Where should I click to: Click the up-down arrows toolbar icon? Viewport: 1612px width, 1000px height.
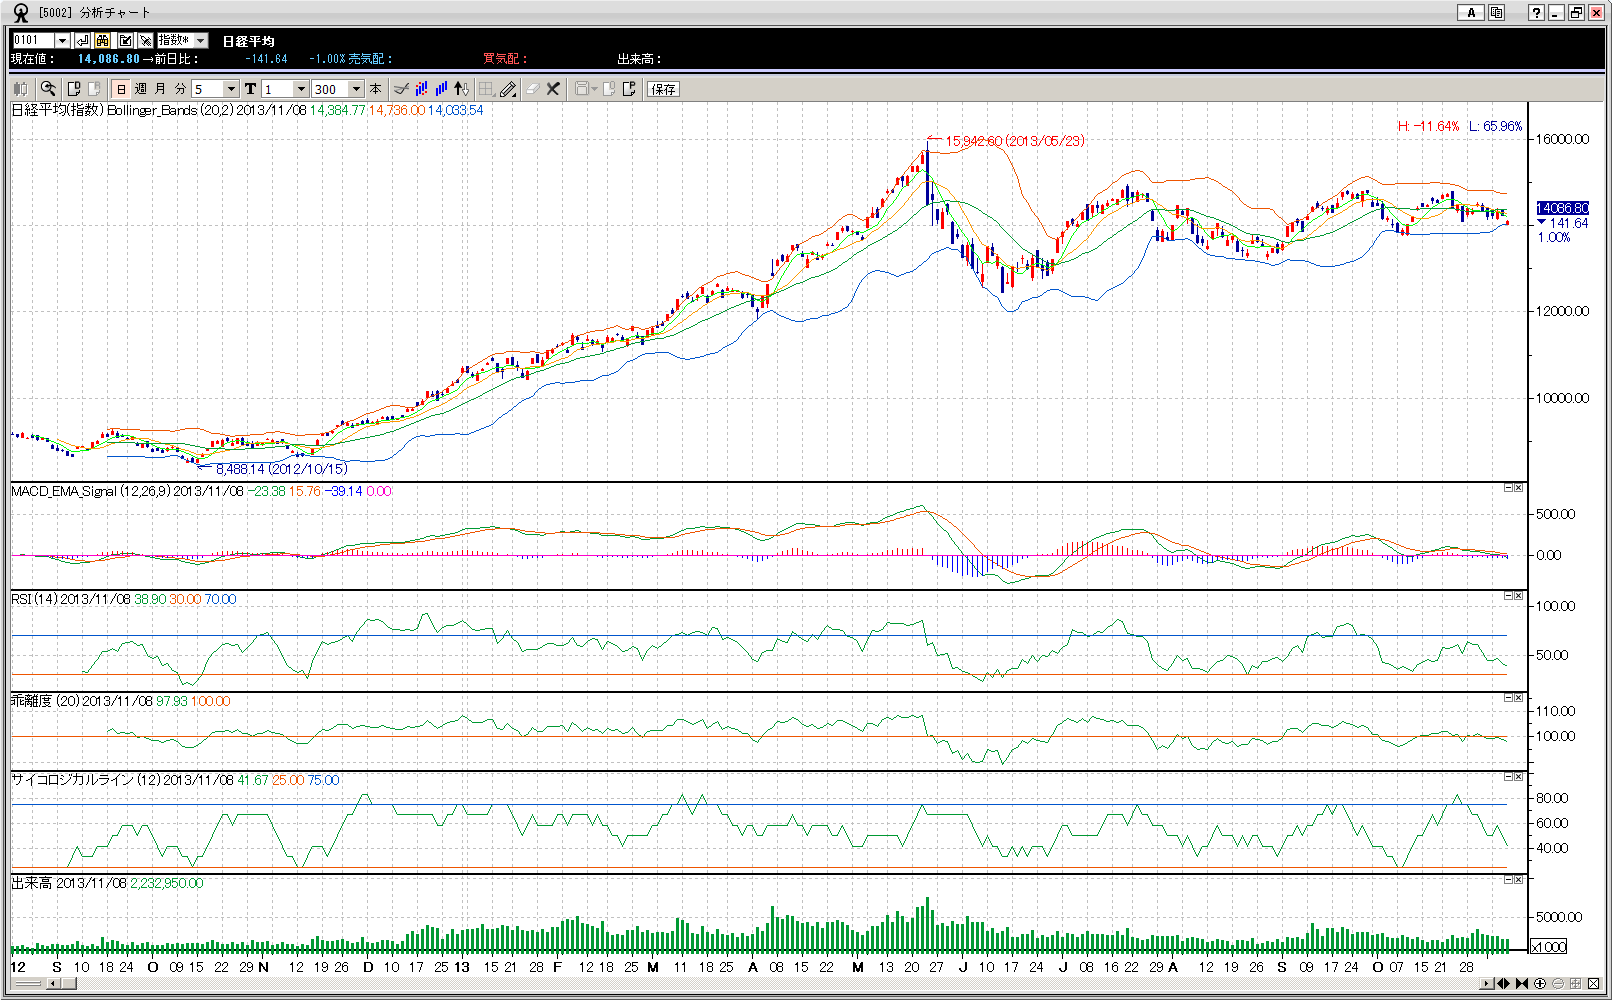coord(461,89)
